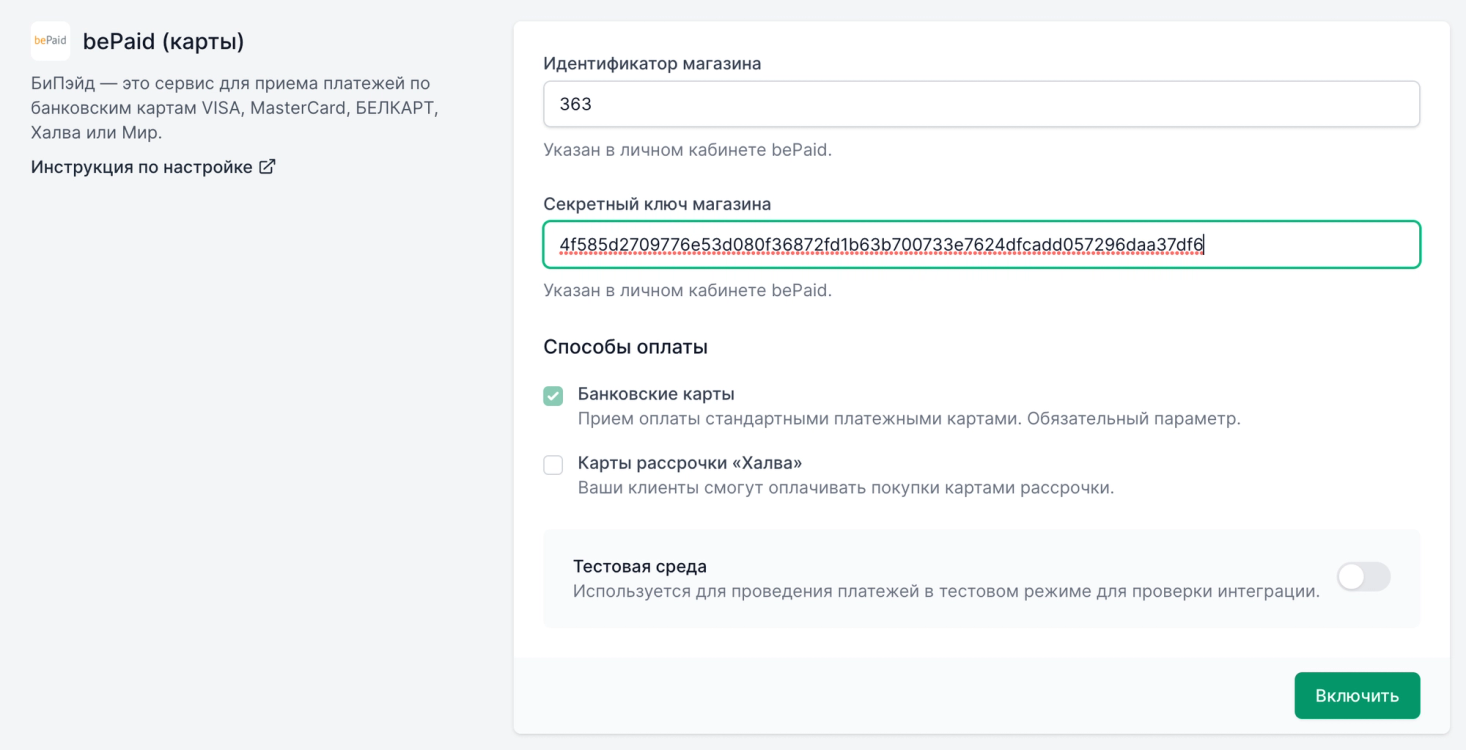
Task: Click the external link icon next to Инструкция по настройке
Action: (267, 167)
